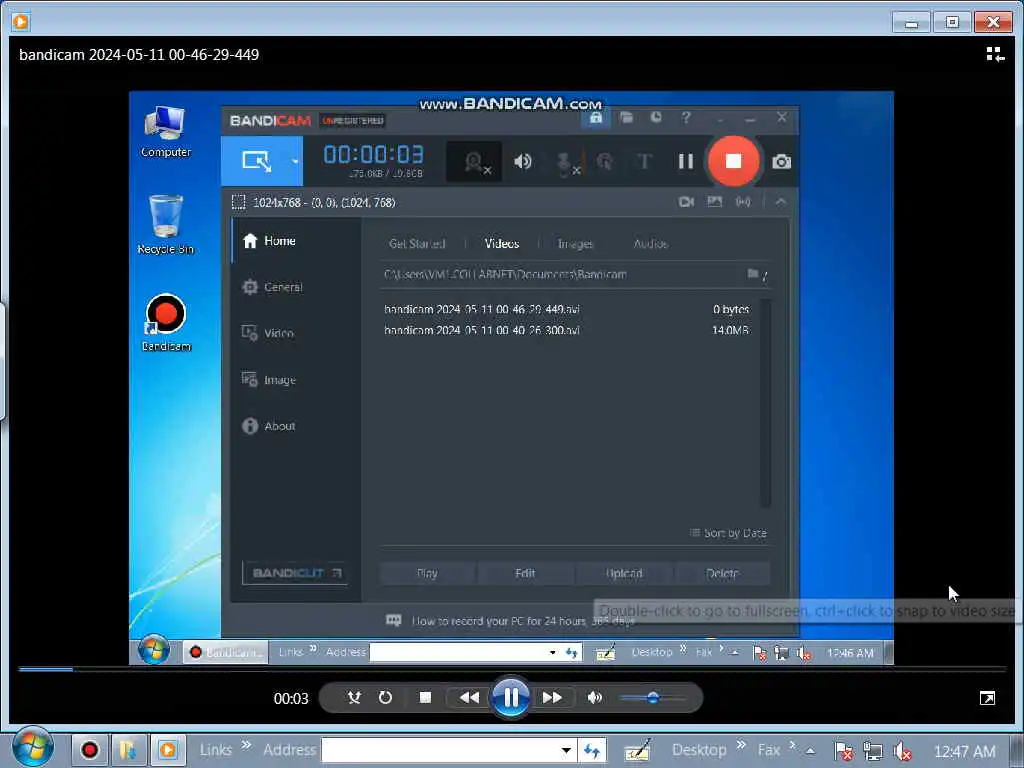Click the Delete button in Bandicam
This screenshot has width=1024, height=768.
[x=722, y=573]
